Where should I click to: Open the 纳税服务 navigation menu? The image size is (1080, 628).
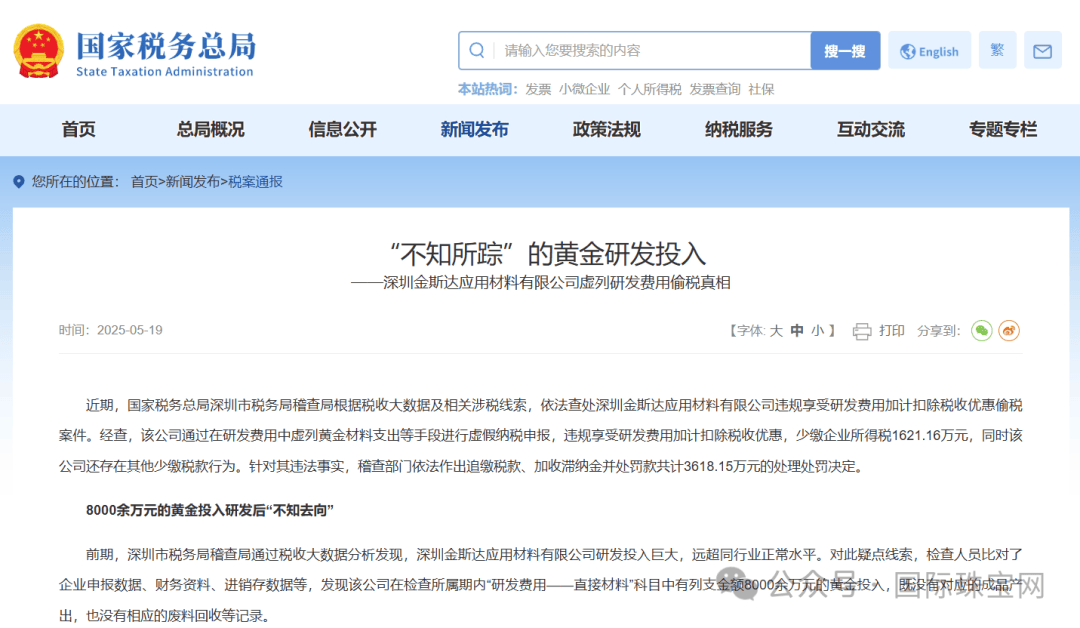click(x=738, y=129)
